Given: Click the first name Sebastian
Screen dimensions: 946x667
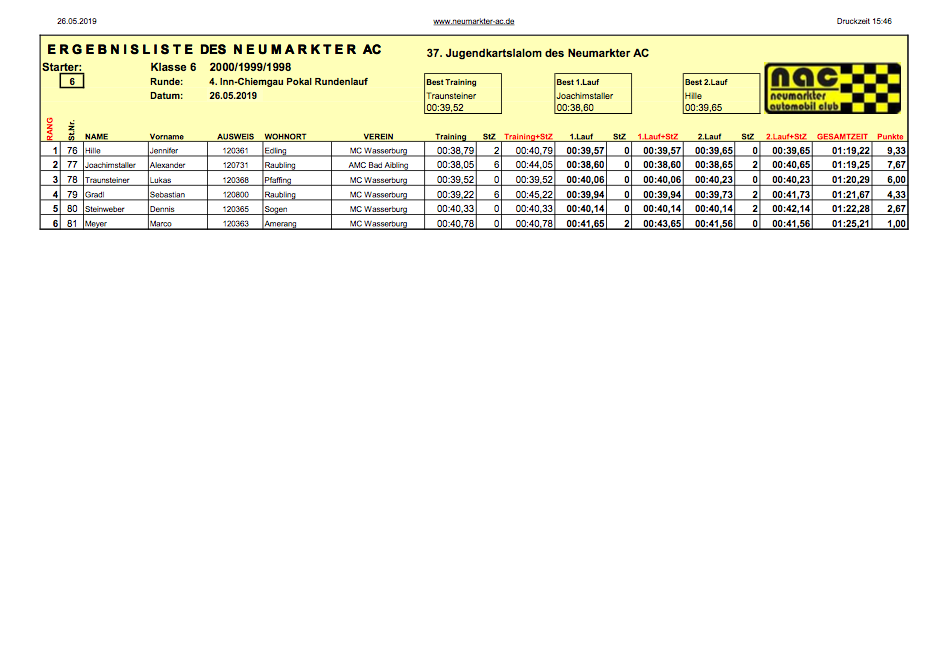Looking at the screenshot, I should point(168,195).
